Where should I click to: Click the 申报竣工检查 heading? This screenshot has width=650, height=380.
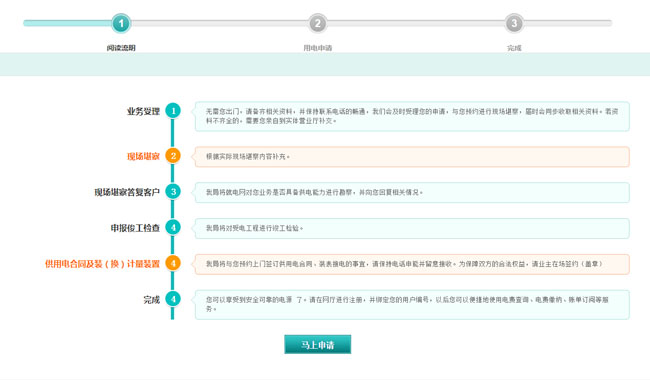click(x=135, y=228)
